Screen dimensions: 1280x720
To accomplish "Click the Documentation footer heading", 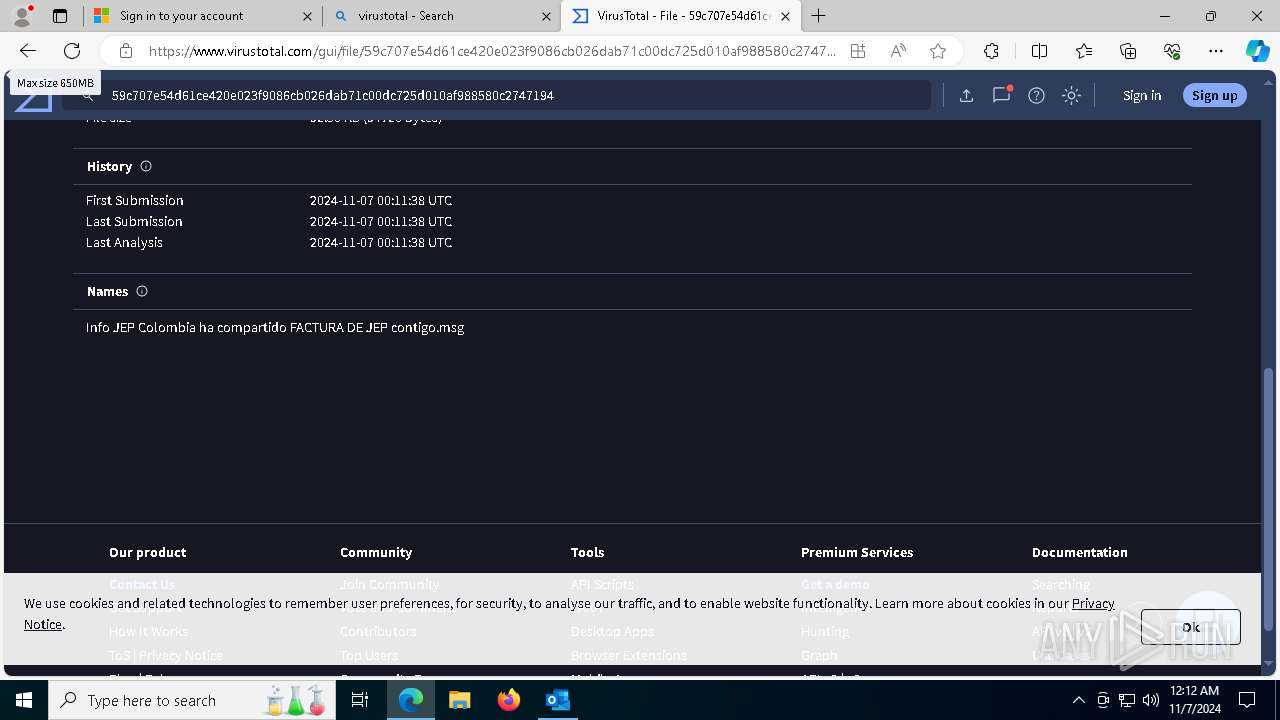I will pos(1080,552).
